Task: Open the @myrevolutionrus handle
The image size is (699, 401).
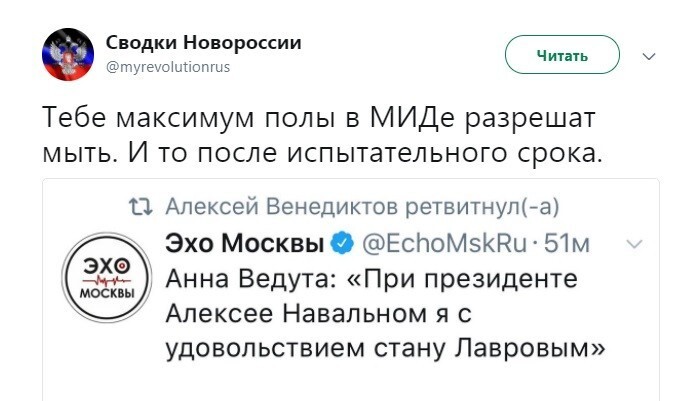Action: pyautogui.click(x=168, y=67)
